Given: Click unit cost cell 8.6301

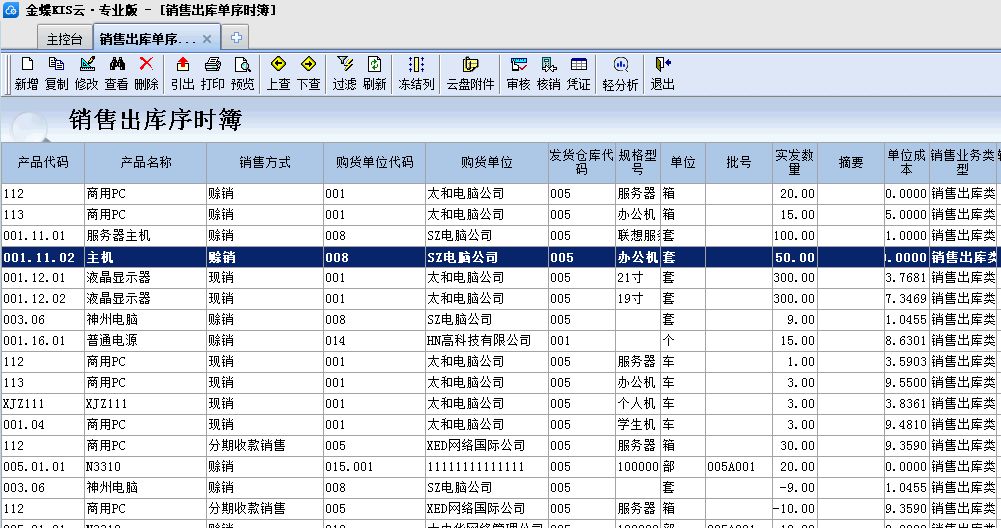Looking at the screenshot, I should pos(907,341).
